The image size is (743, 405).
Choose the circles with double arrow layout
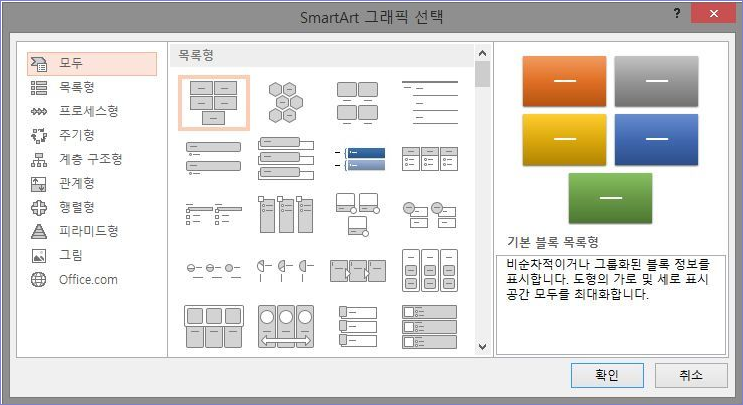[x=286, y=326]
